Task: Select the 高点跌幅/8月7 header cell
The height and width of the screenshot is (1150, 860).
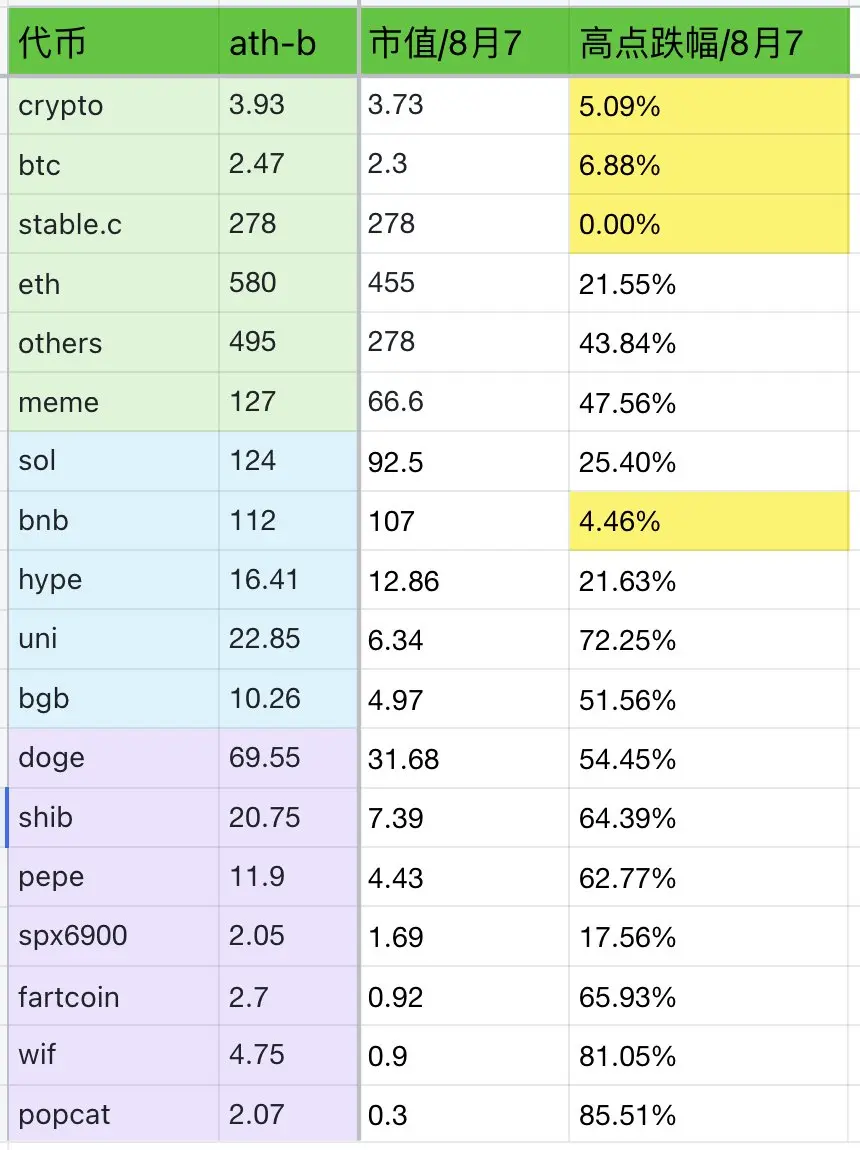Action: click(709, 42)
